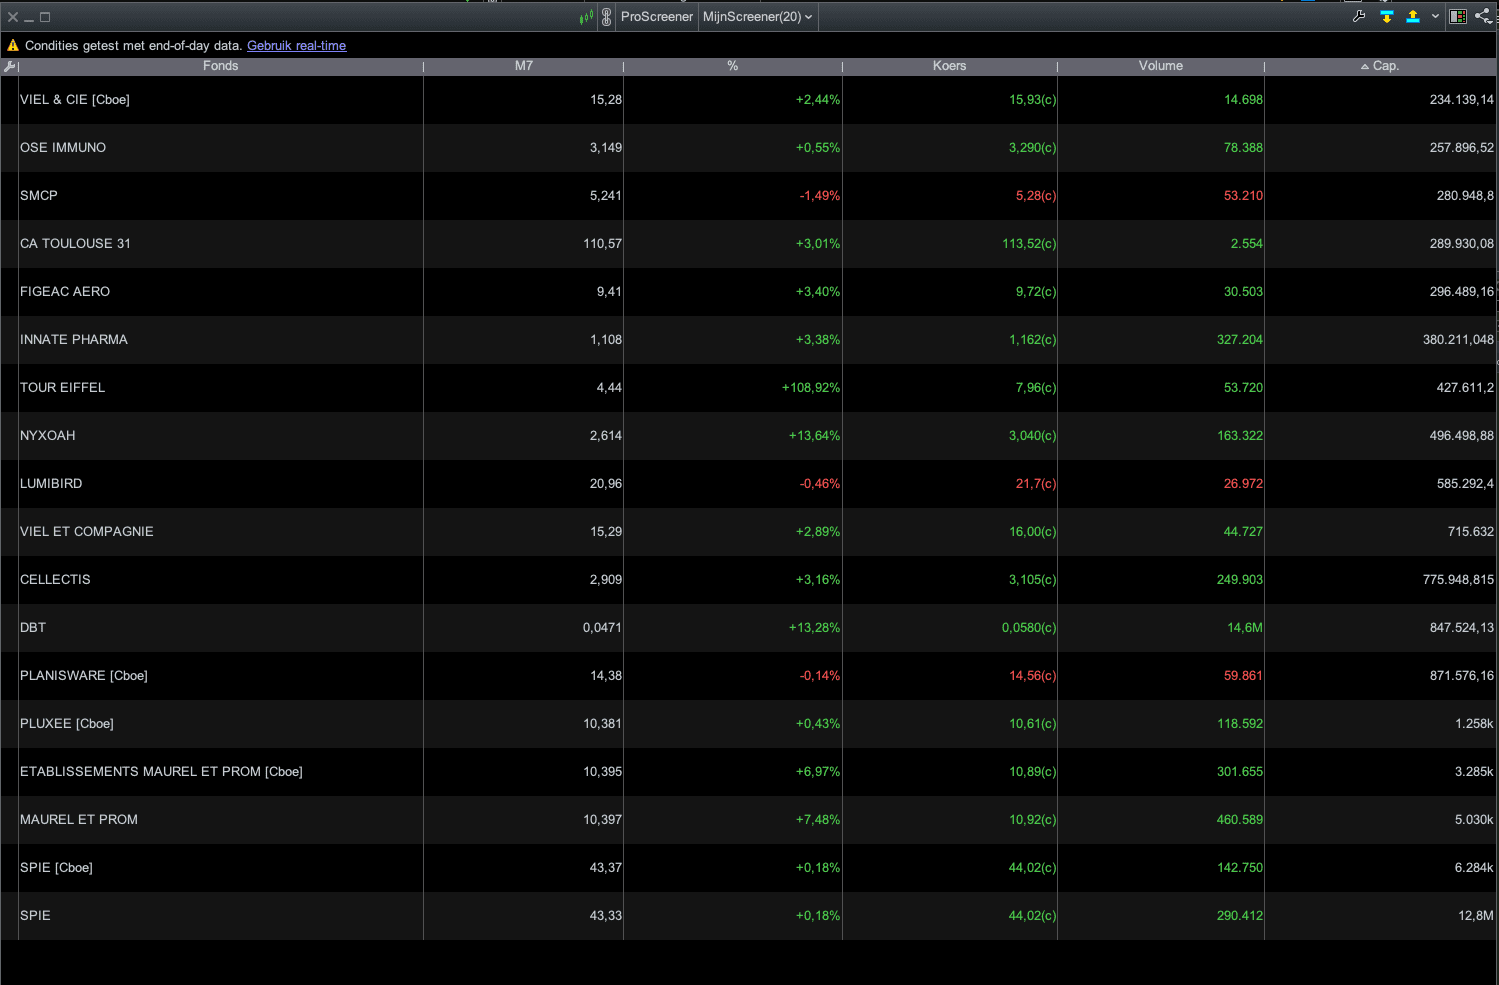This screenshot has height=985, width=1499.
Task: Select the TOUR EIFFEL fund name
Action: tap(62, 388)
